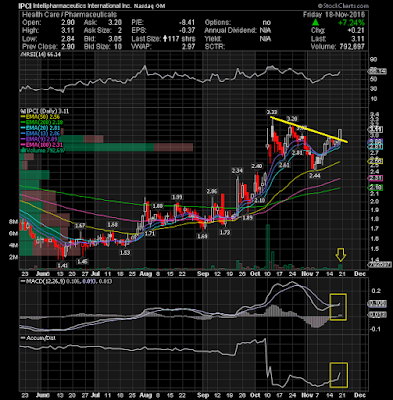
Task: Click the EPS value -0.37
Action: tap(187, 31)
